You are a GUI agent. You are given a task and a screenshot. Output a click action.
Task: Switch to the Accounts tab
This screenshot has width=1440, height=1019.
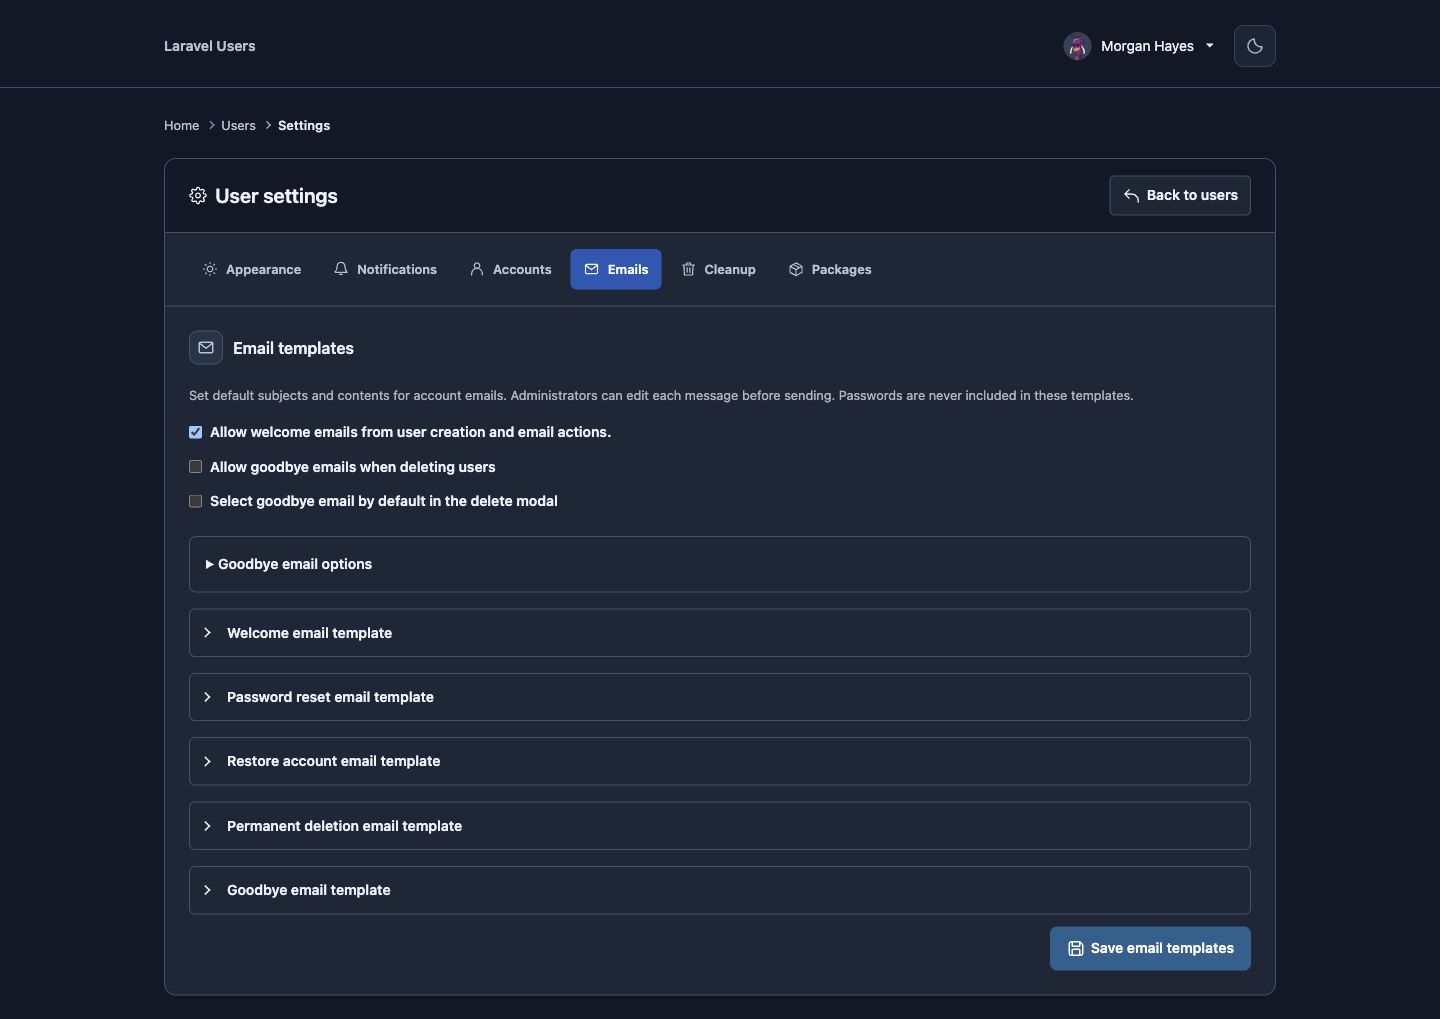(x=511, y=269)
